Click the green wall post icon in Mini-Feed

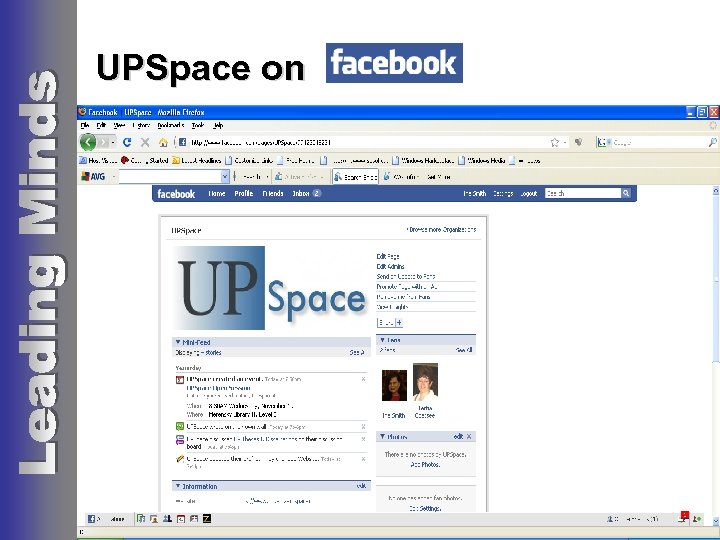180,427
